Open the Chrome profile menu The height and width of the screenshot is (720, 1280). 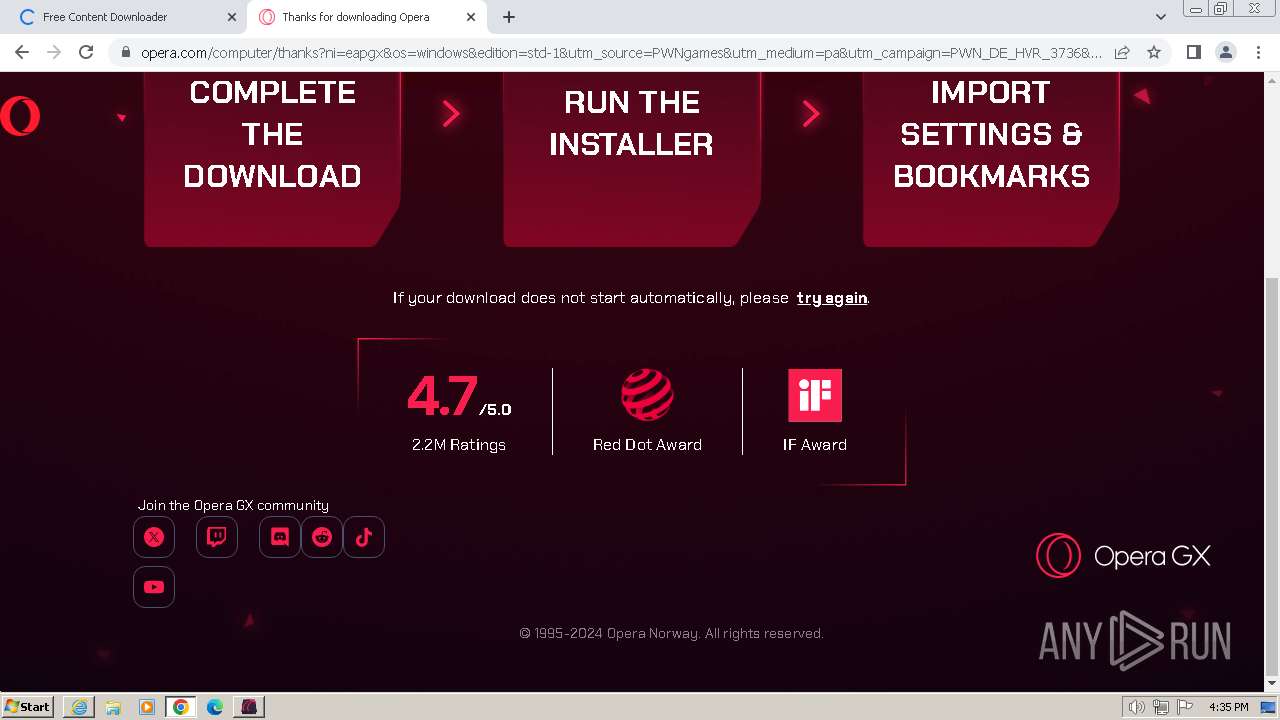click(1226, 52)
